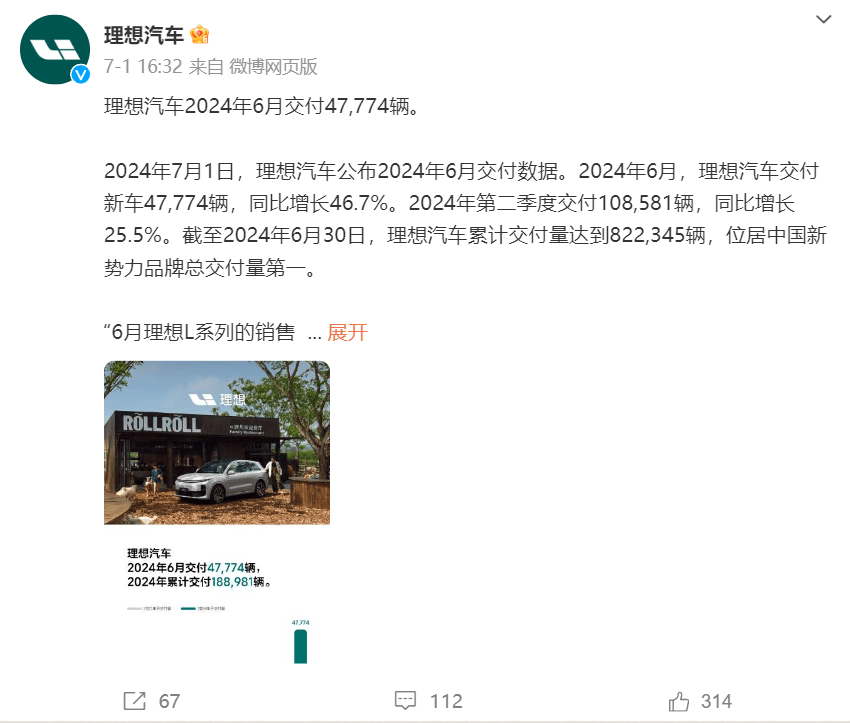The height and width of the screenshot is (723, 850).
Task: Like the post with thumbs-up icon
Action: [x=678, y=701]
